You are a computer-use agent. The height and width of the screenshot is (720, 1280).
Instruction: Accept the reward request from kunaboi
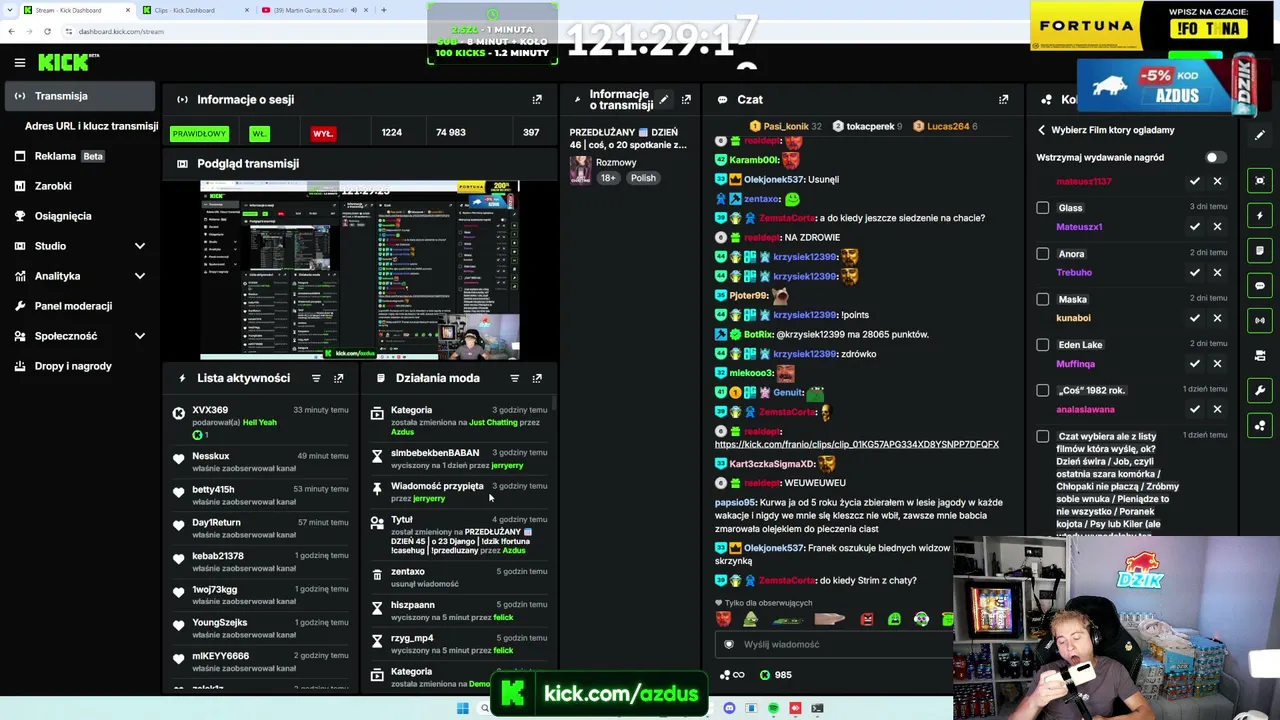(x=1195, y=318)
